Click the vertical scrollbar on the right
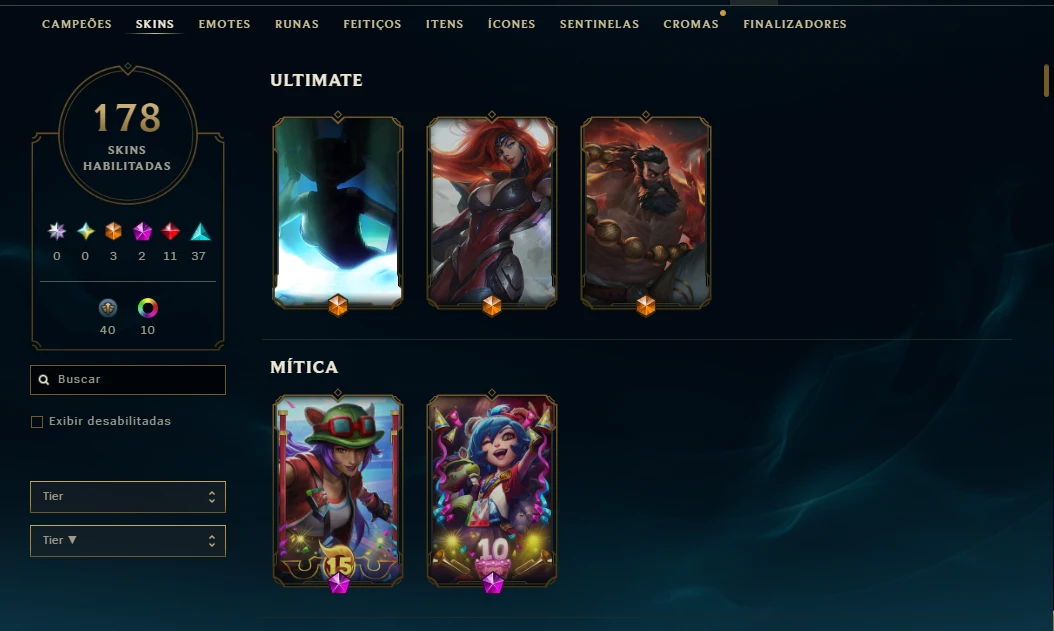The width and height of the screenshot is (1054, 631). tap(1047, 81)
